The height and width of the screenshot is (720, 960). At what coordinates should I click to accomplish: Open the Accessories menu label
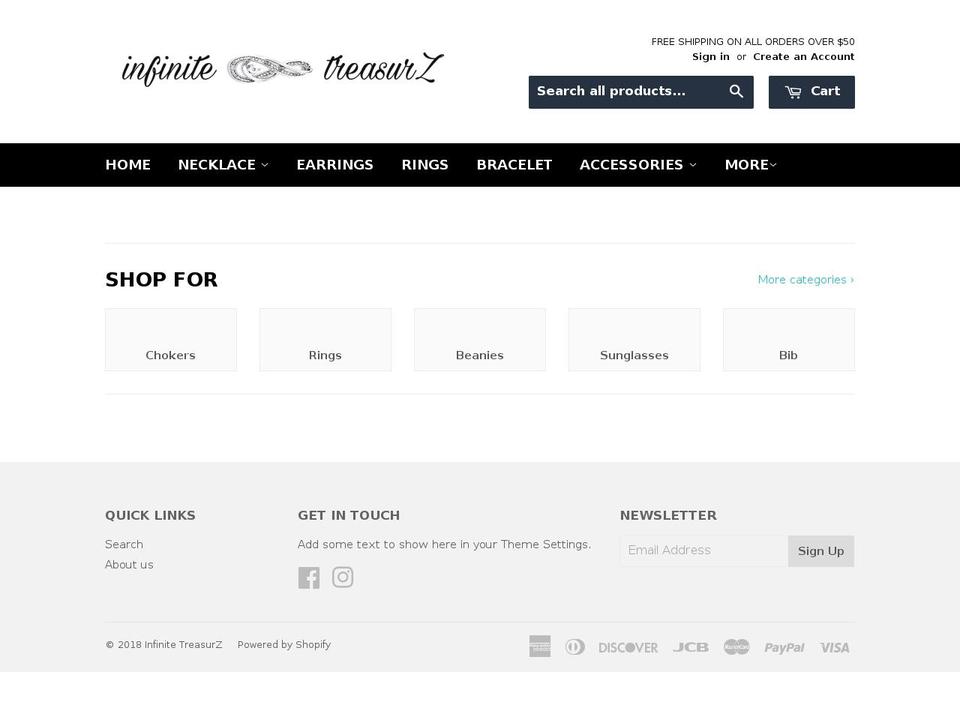pyautogui.click(x=631, y=165)
